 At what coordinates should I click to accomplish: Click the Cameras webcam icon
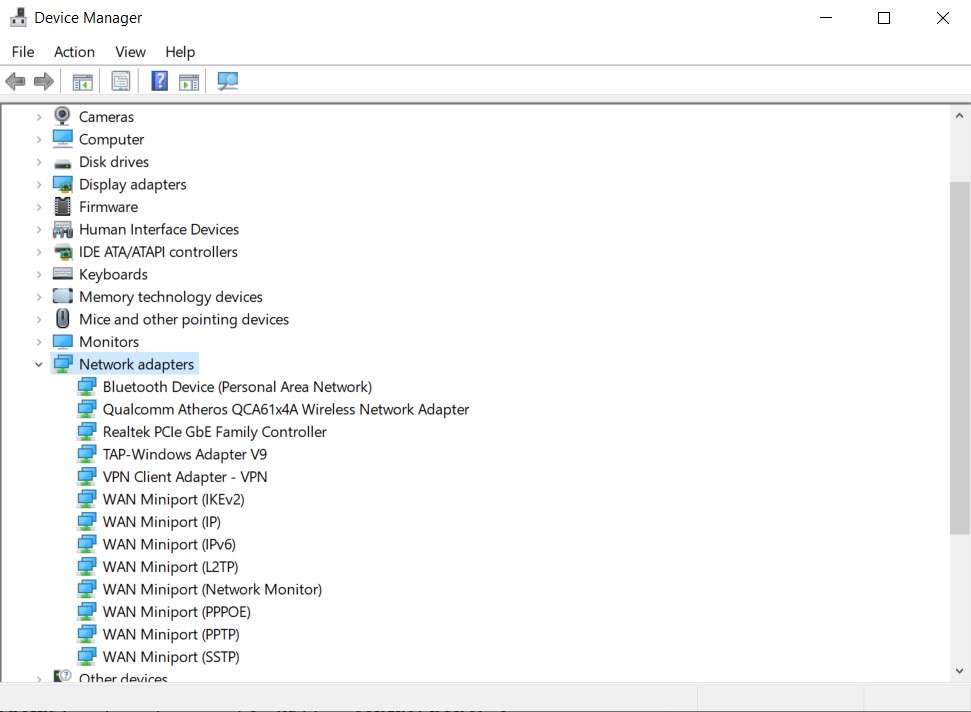coord(62,116)
